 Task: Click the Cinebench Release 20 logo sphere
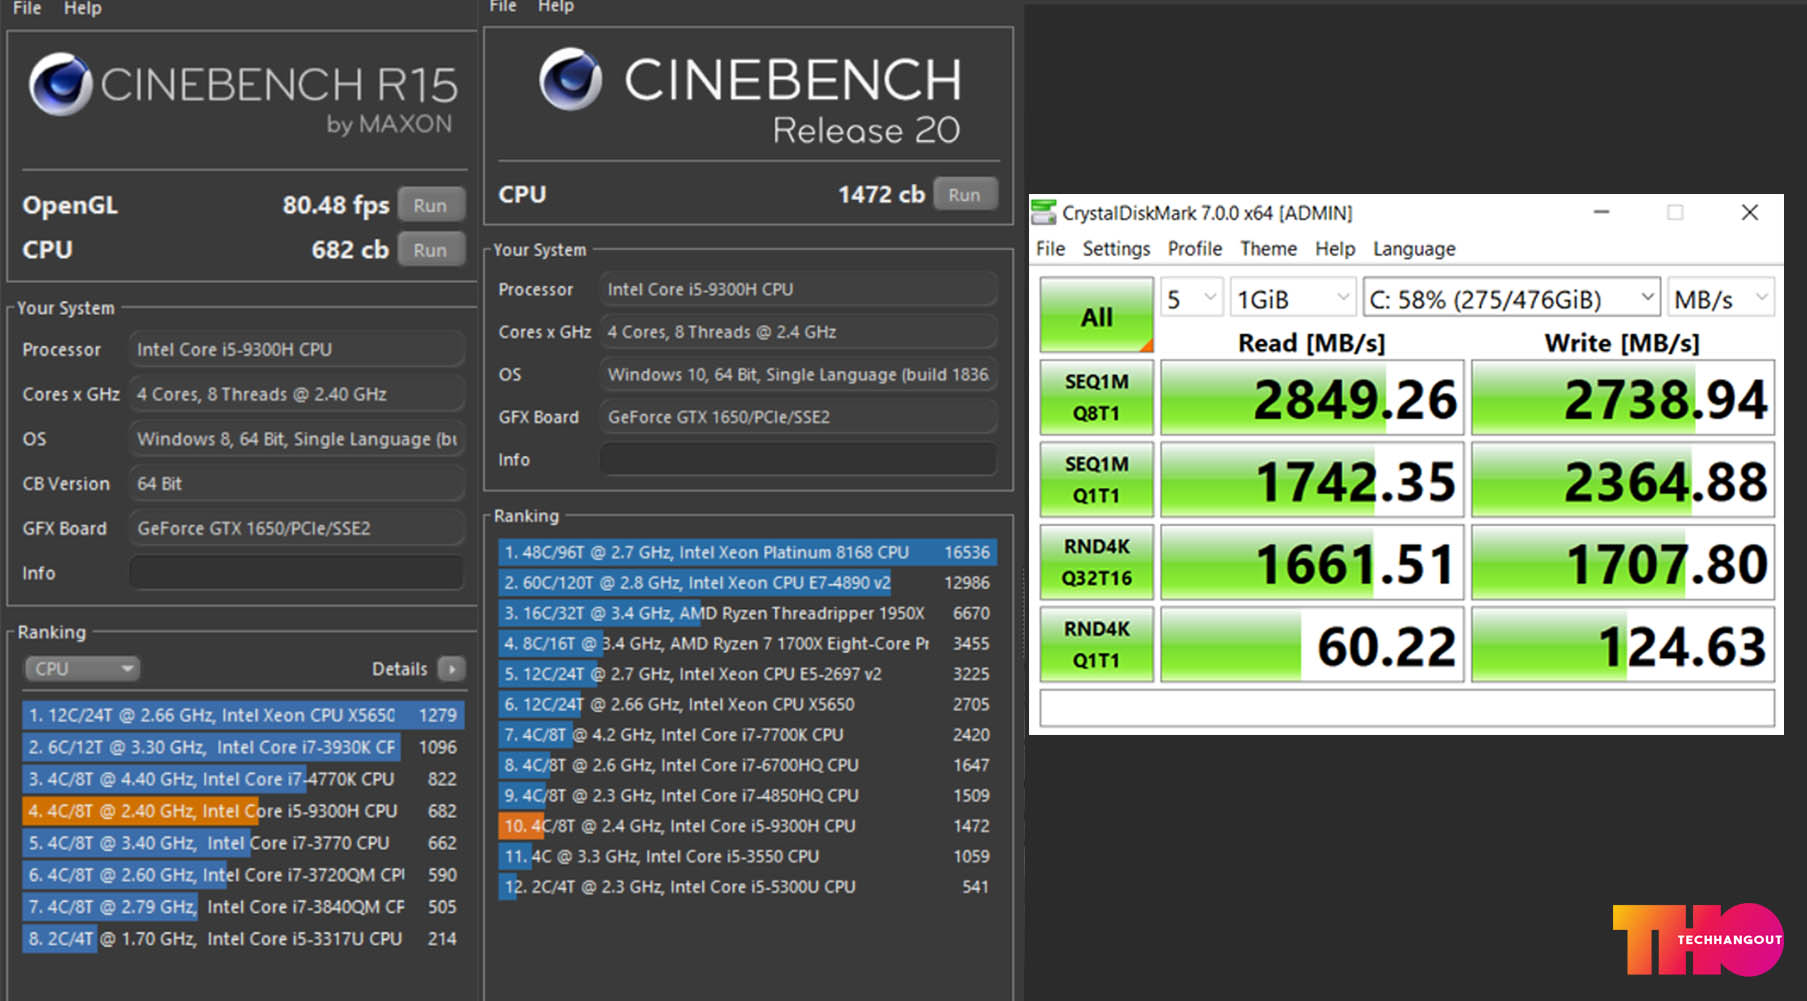click(x=571, y=79)
